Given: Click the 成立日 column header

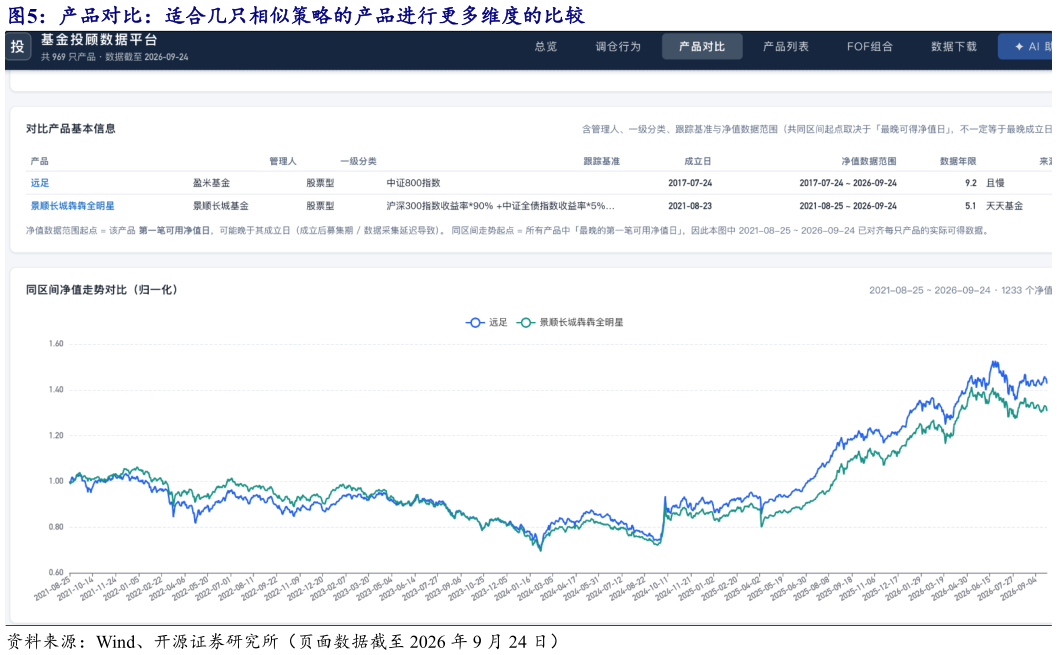Looking at the screenshot, I should 698,161.
